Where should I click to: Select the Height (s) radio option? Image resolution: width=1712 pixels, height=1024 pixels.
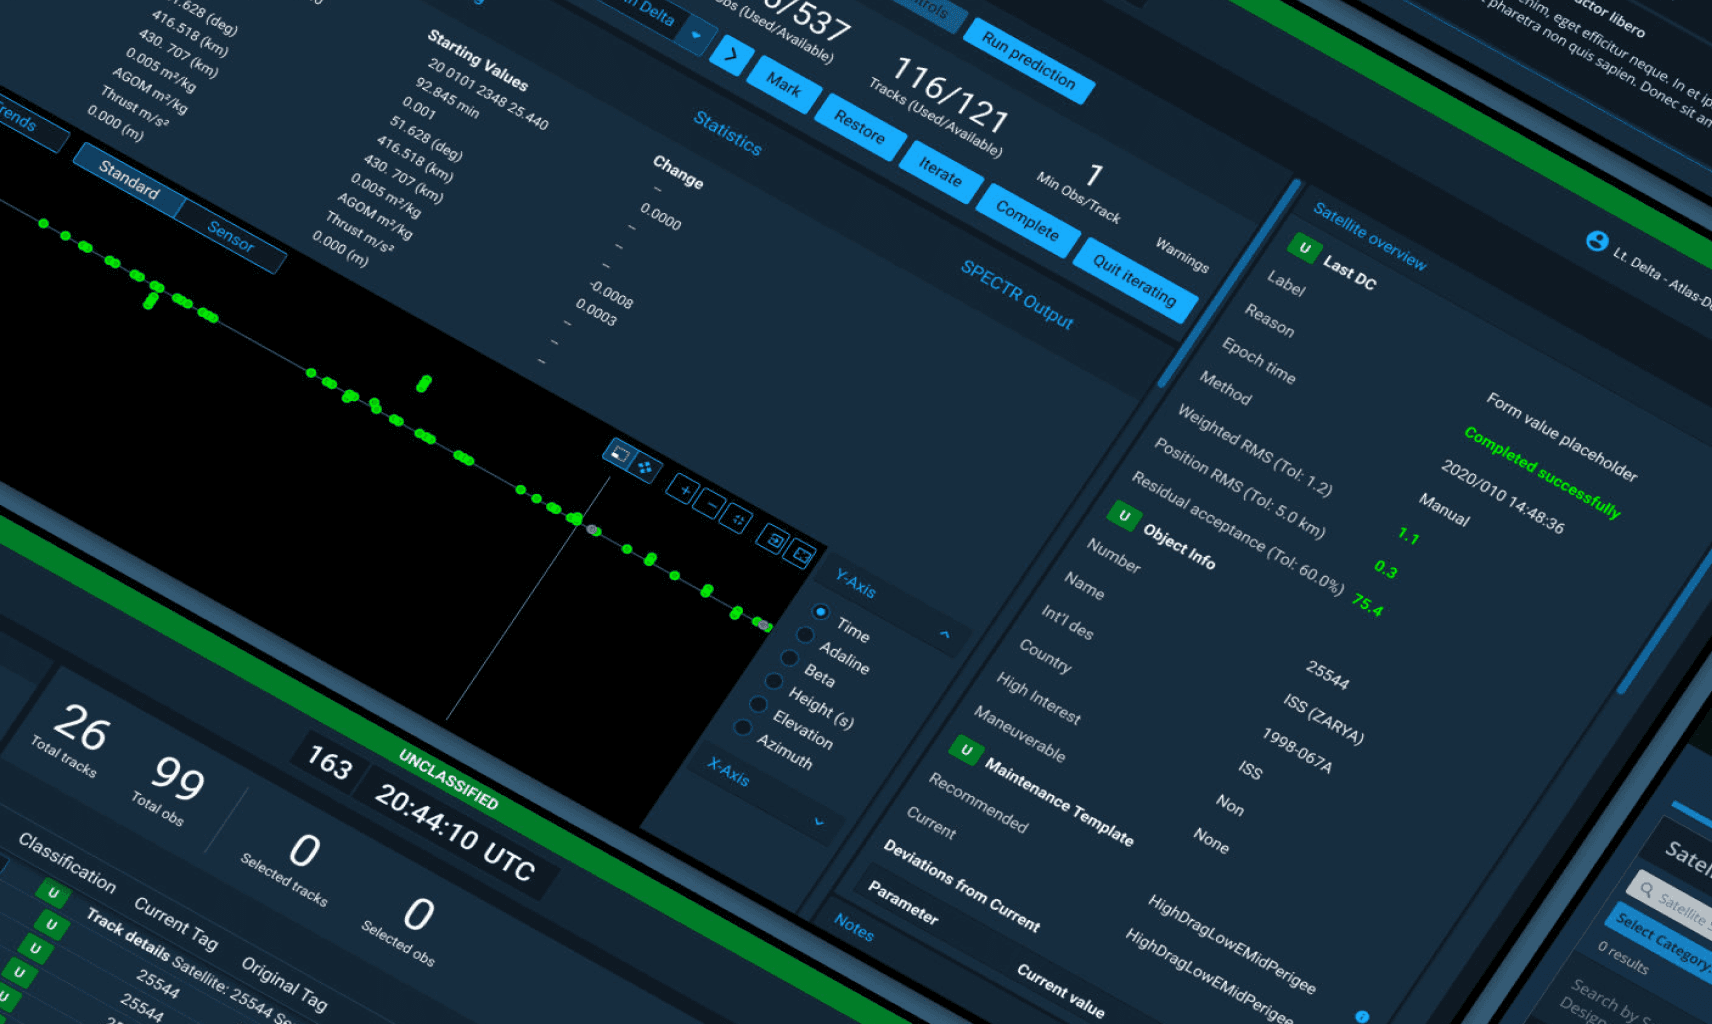pyautogui.click(x=774, y=681)
